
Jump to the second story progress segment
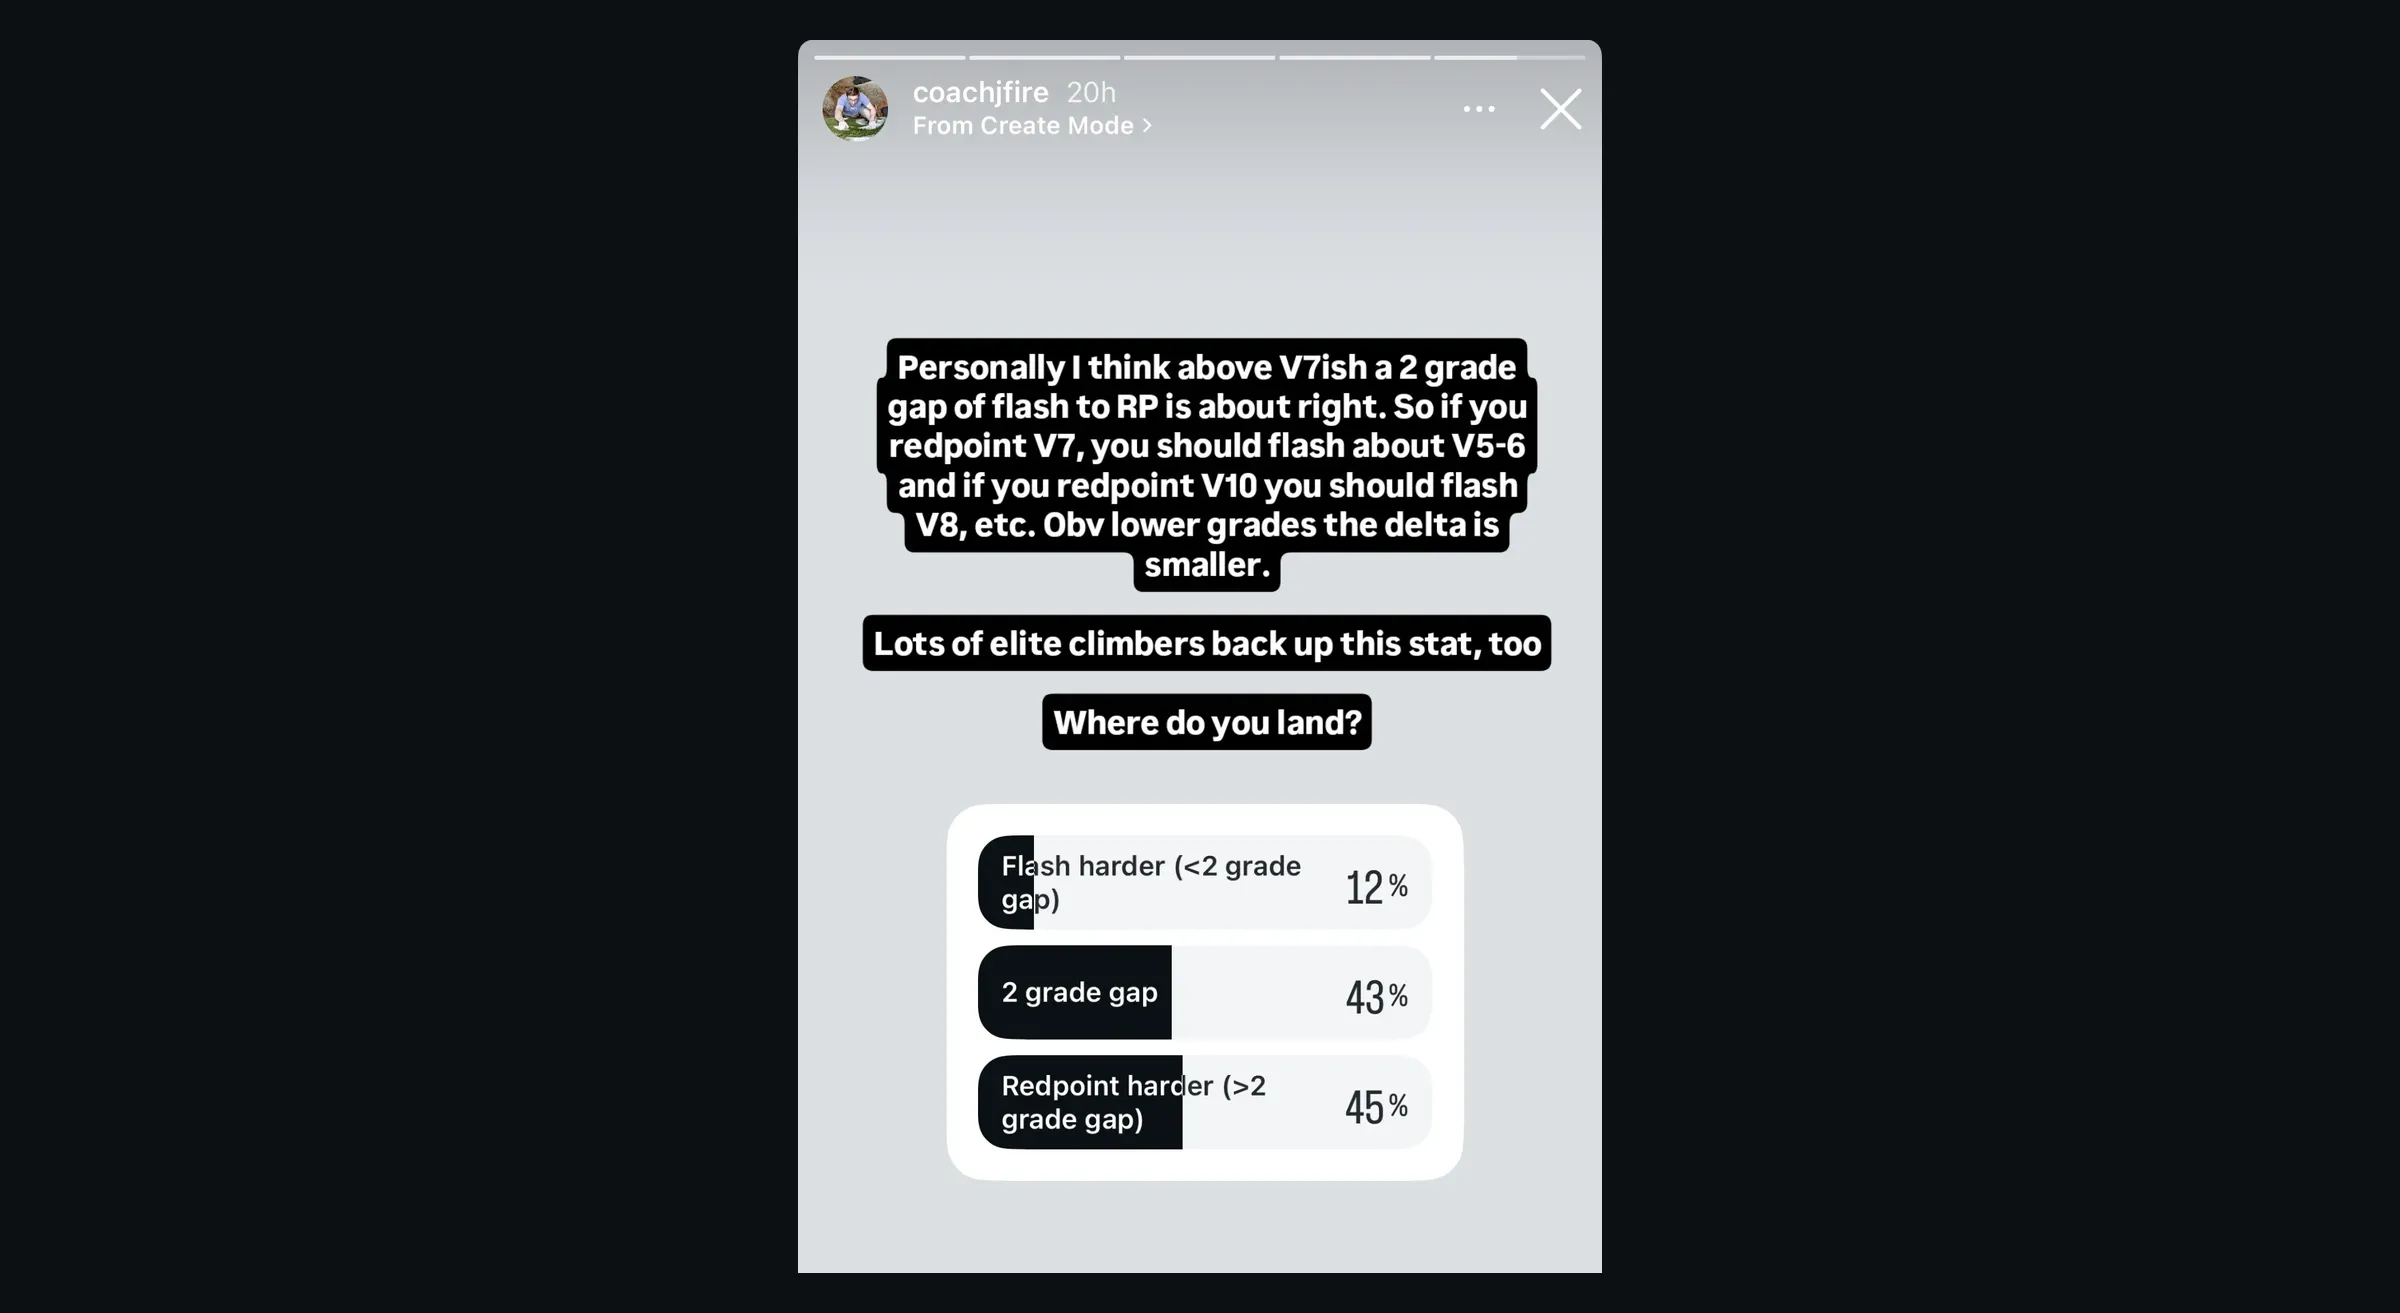pos(1044,58)
